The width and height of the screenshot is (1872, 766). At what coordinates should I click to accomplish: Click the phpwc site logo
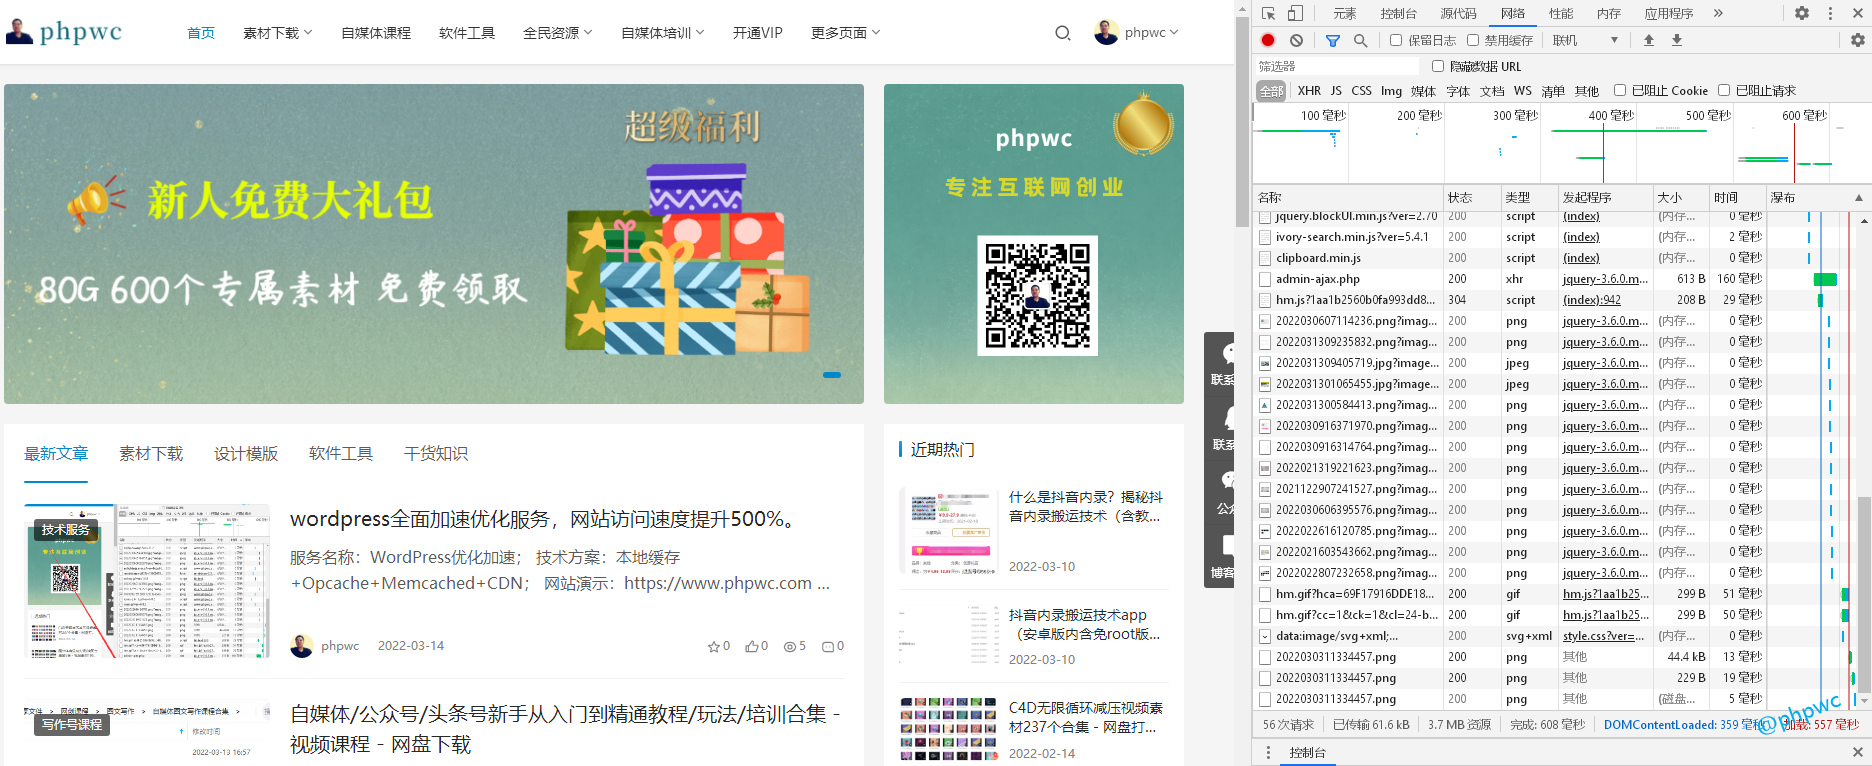click(64, 32)
